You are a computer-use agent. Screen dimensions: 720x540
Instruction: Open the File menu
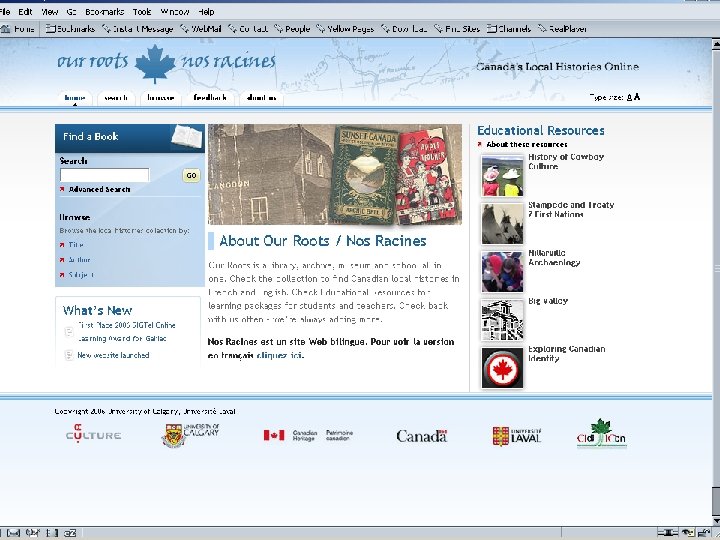(x=5, y=12)
